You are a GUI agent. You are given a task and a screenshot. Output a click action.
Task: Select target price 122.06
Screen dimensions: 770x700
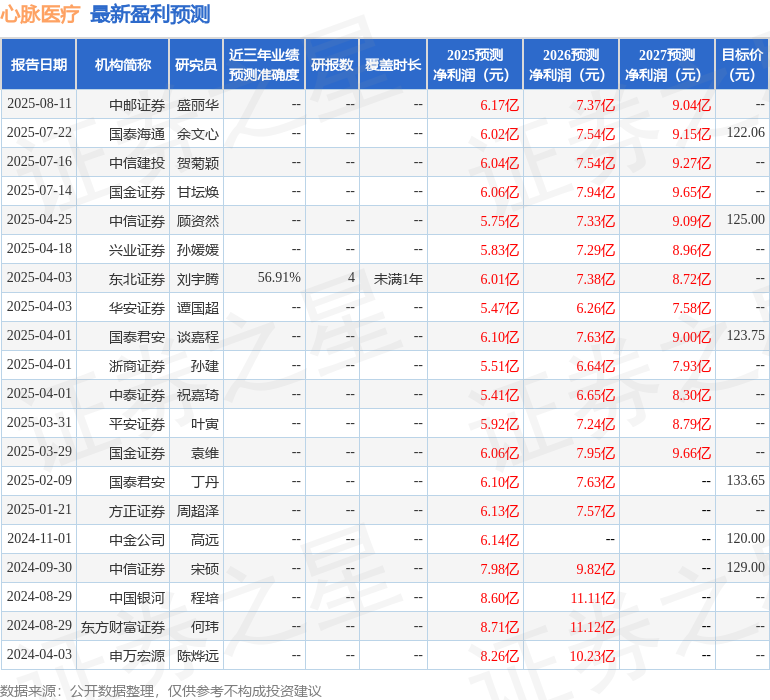(745, 133)
